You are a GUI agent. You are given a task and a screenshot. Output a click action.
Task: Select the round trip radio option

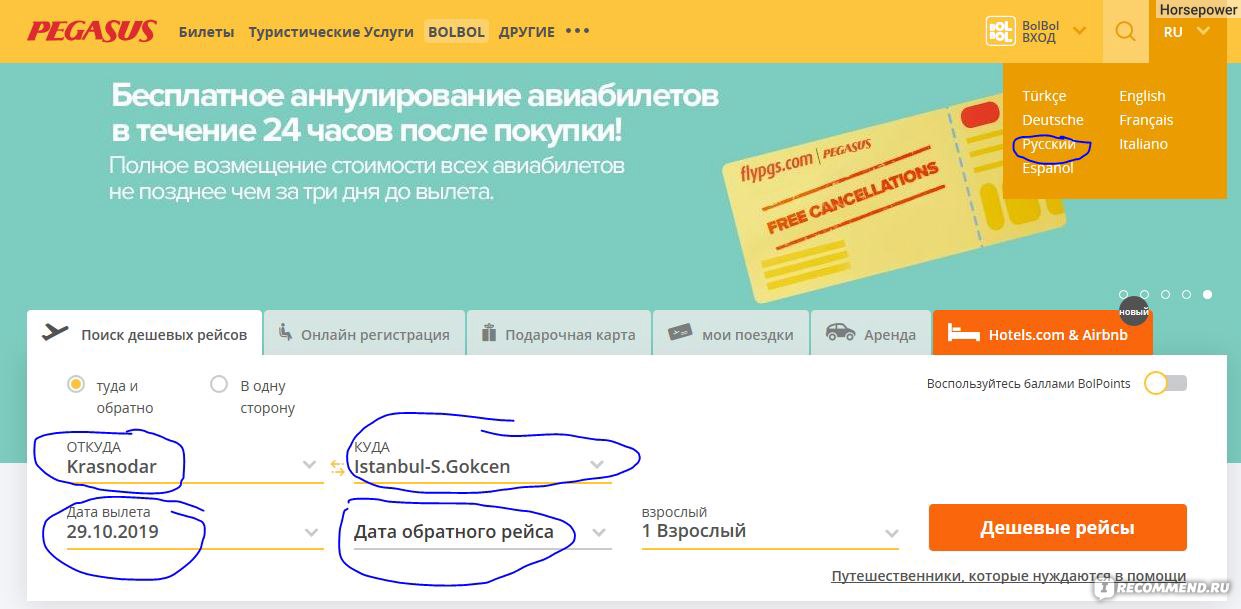75,384
